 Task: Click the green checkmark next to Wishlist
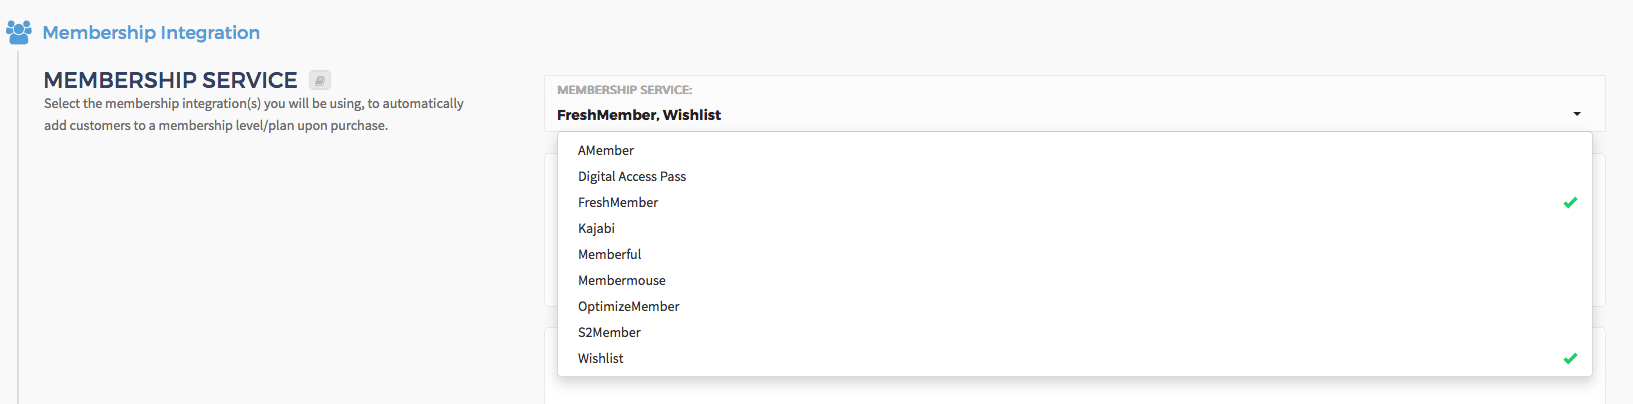pyautogui.click(x=1570, y=358)
